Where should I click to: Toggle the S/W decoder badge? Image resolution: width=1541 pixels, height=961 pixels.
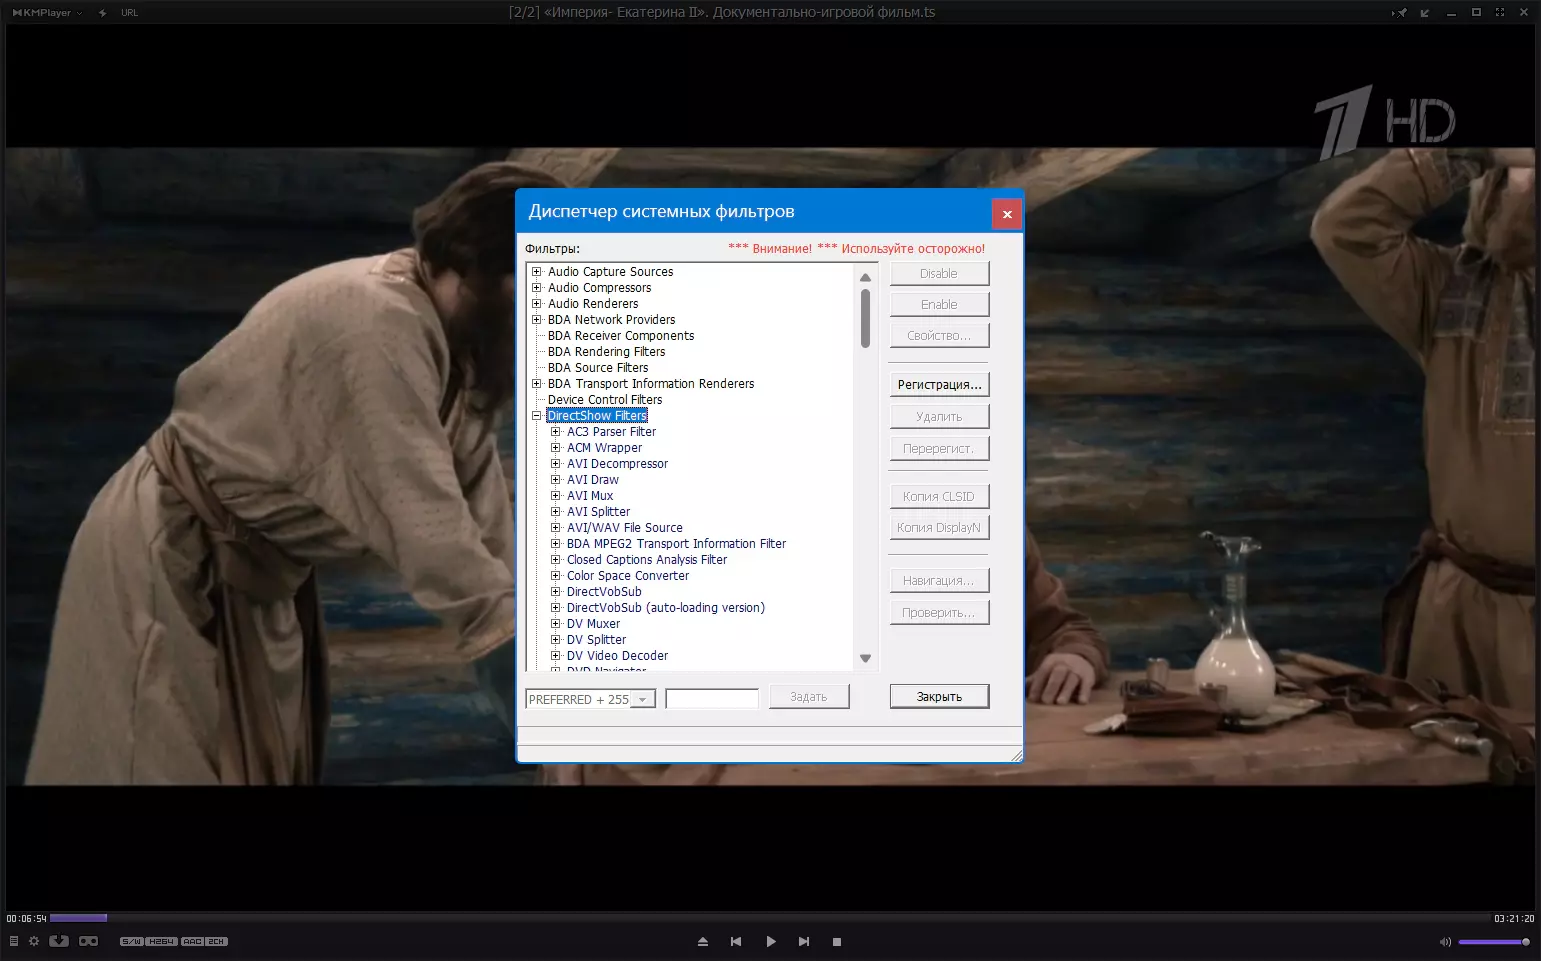coord(131,941)
